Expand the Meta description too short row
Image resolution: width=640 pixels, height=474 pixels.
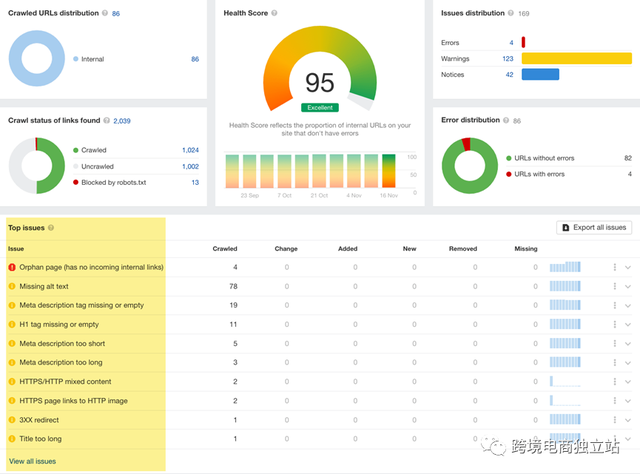[x=628, y=343]
